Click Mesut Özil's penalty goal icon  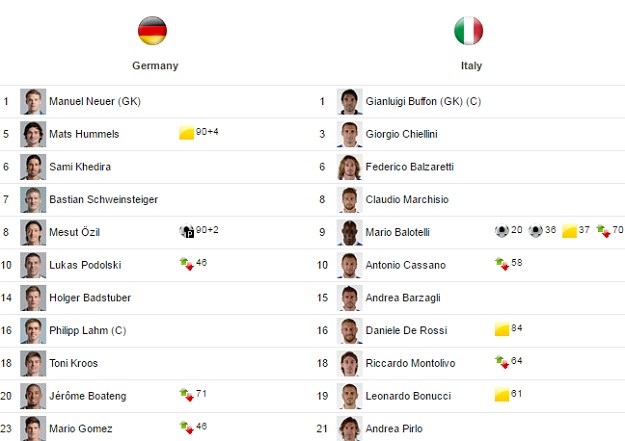pos(187,231)
